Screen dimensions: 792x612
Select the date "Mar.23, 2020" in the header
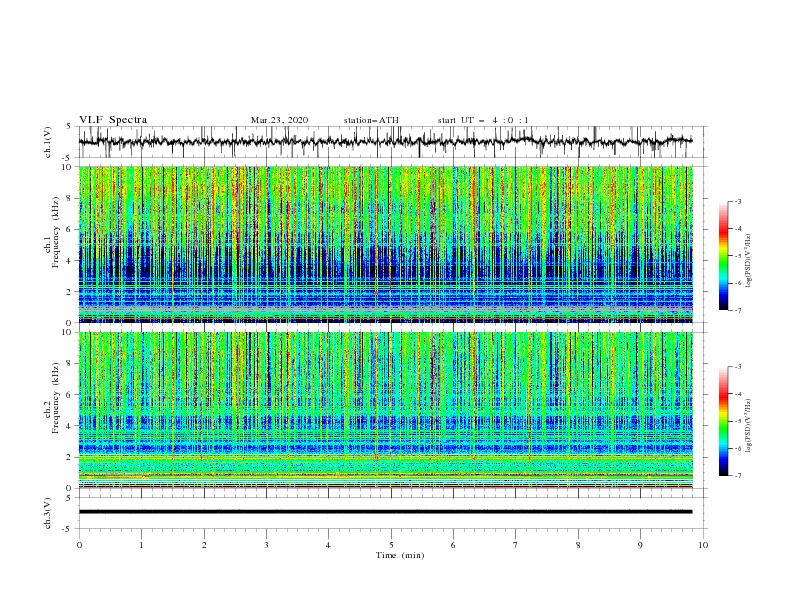[279, 120]
